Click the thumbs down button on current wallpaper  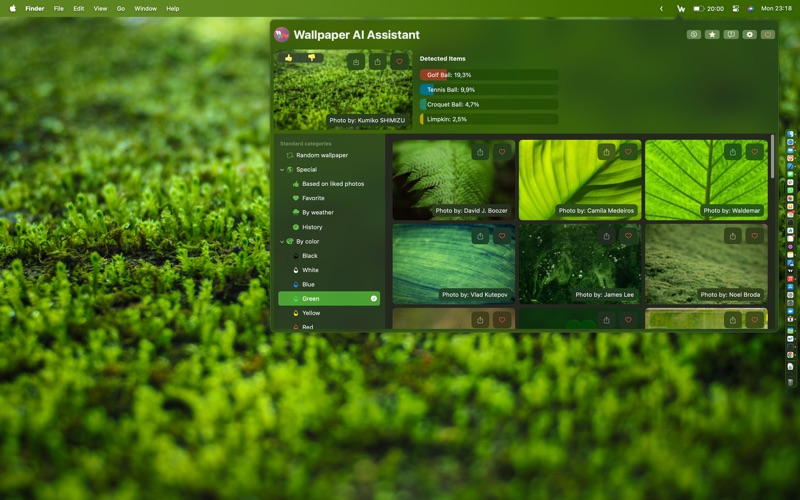pyautogui.click(x=311, y=58)
